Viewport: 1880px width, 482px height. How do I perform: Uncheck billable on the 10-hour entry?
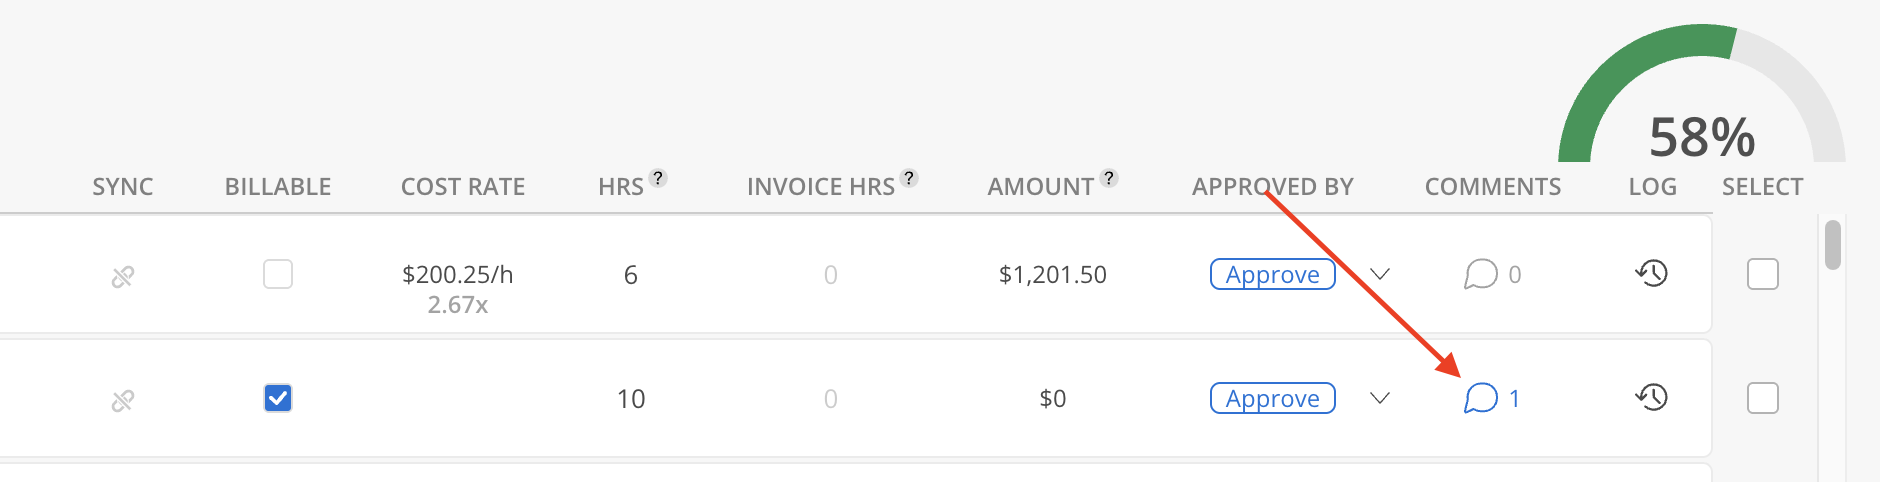278,398
